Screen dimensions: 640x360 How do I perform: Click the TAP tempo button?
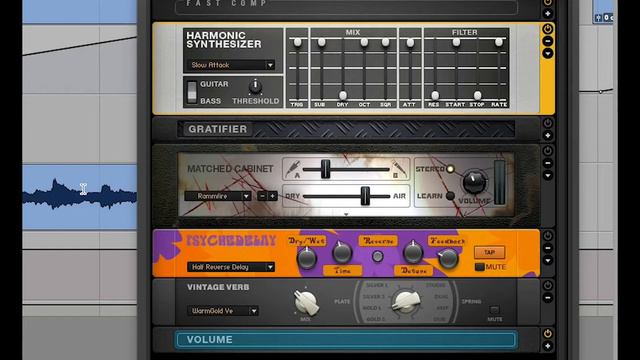pos(489,252)
